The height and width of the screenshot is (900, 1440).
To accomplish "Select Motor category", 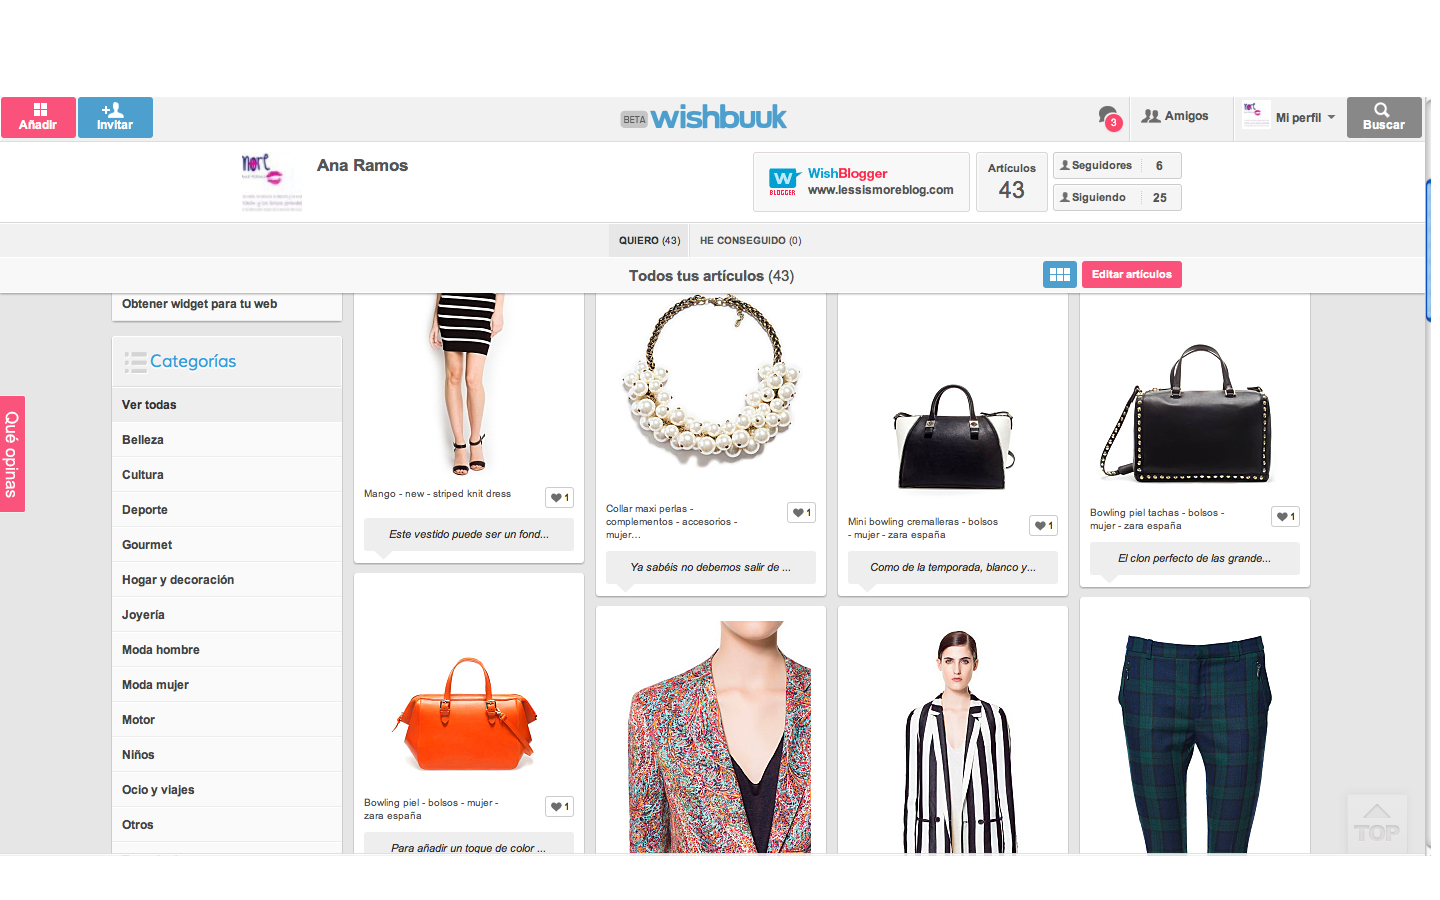I will (x=227, y=720).
